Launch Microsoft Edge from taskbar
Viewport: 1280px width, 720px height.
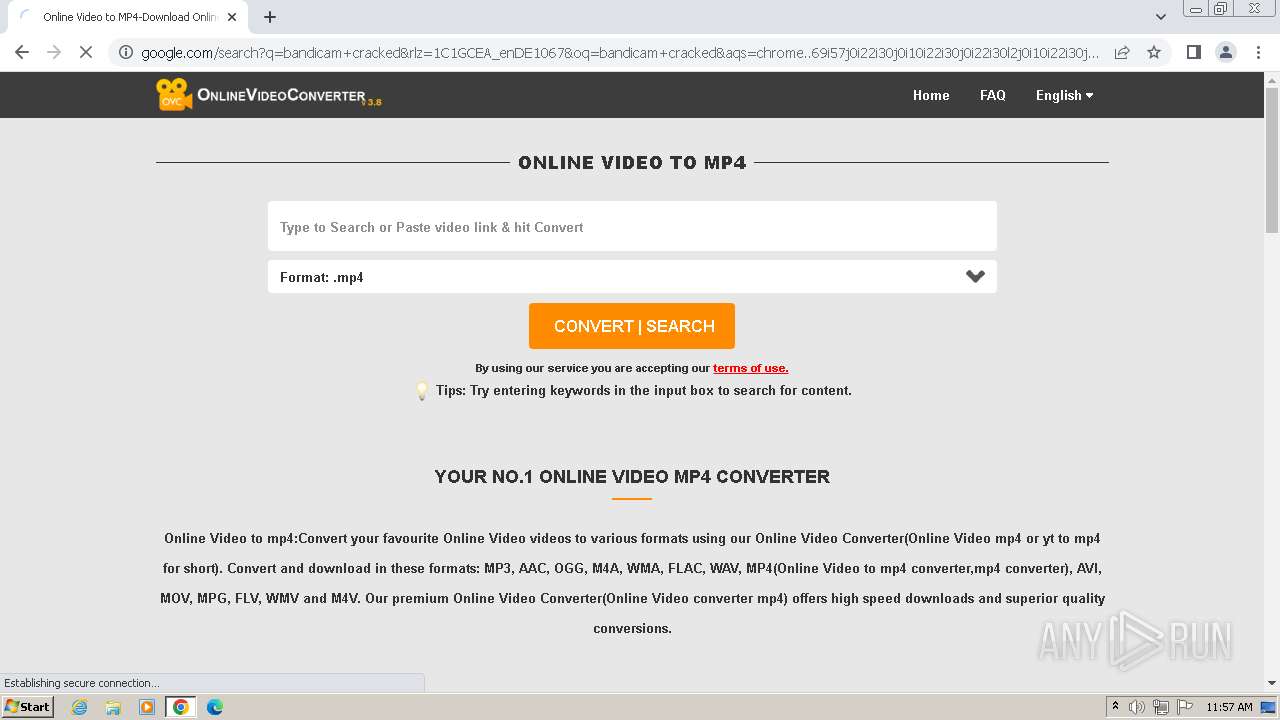[215, 707]
